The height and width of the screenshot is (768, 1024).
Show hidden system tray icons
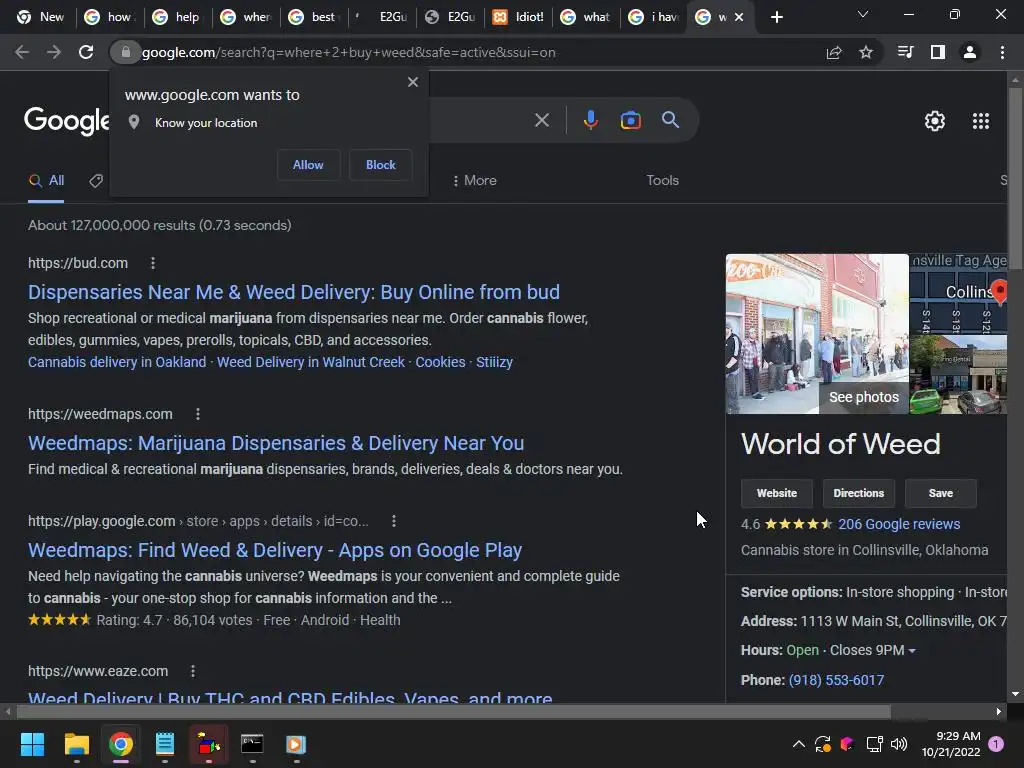798,744
